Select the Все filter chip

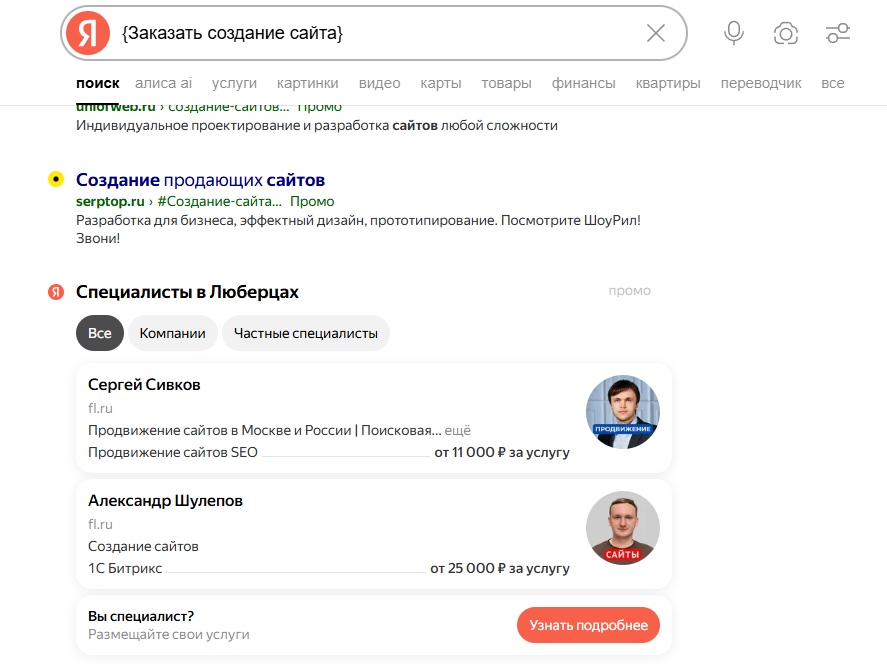click(x=100, y=333)
